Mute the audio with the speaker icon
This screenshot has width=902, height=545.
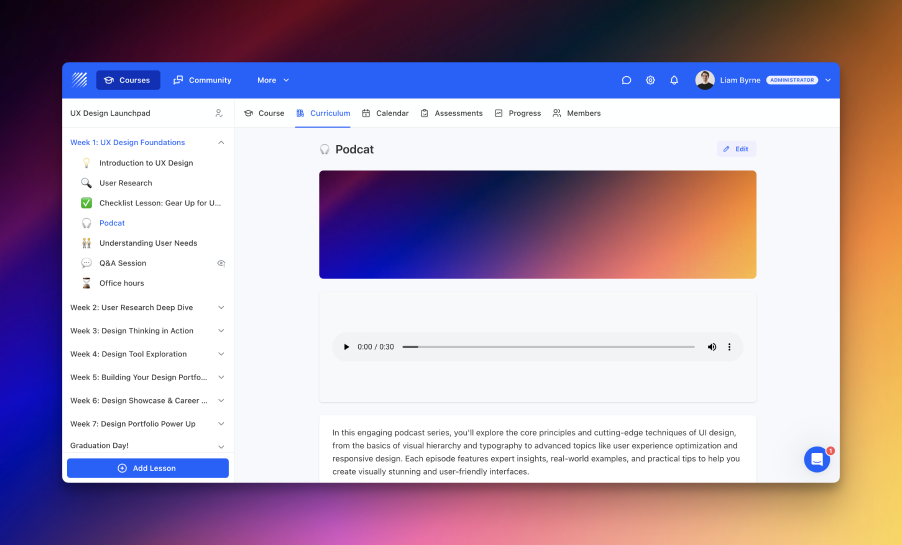click(712, 347)
